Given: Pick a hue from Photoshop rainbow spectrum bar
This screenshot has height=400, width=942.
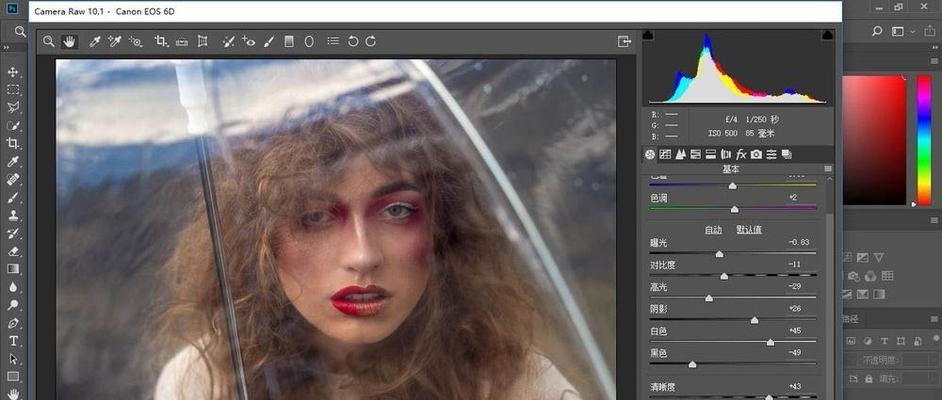Looking at the screenshot, I should [x=924, y=140].
